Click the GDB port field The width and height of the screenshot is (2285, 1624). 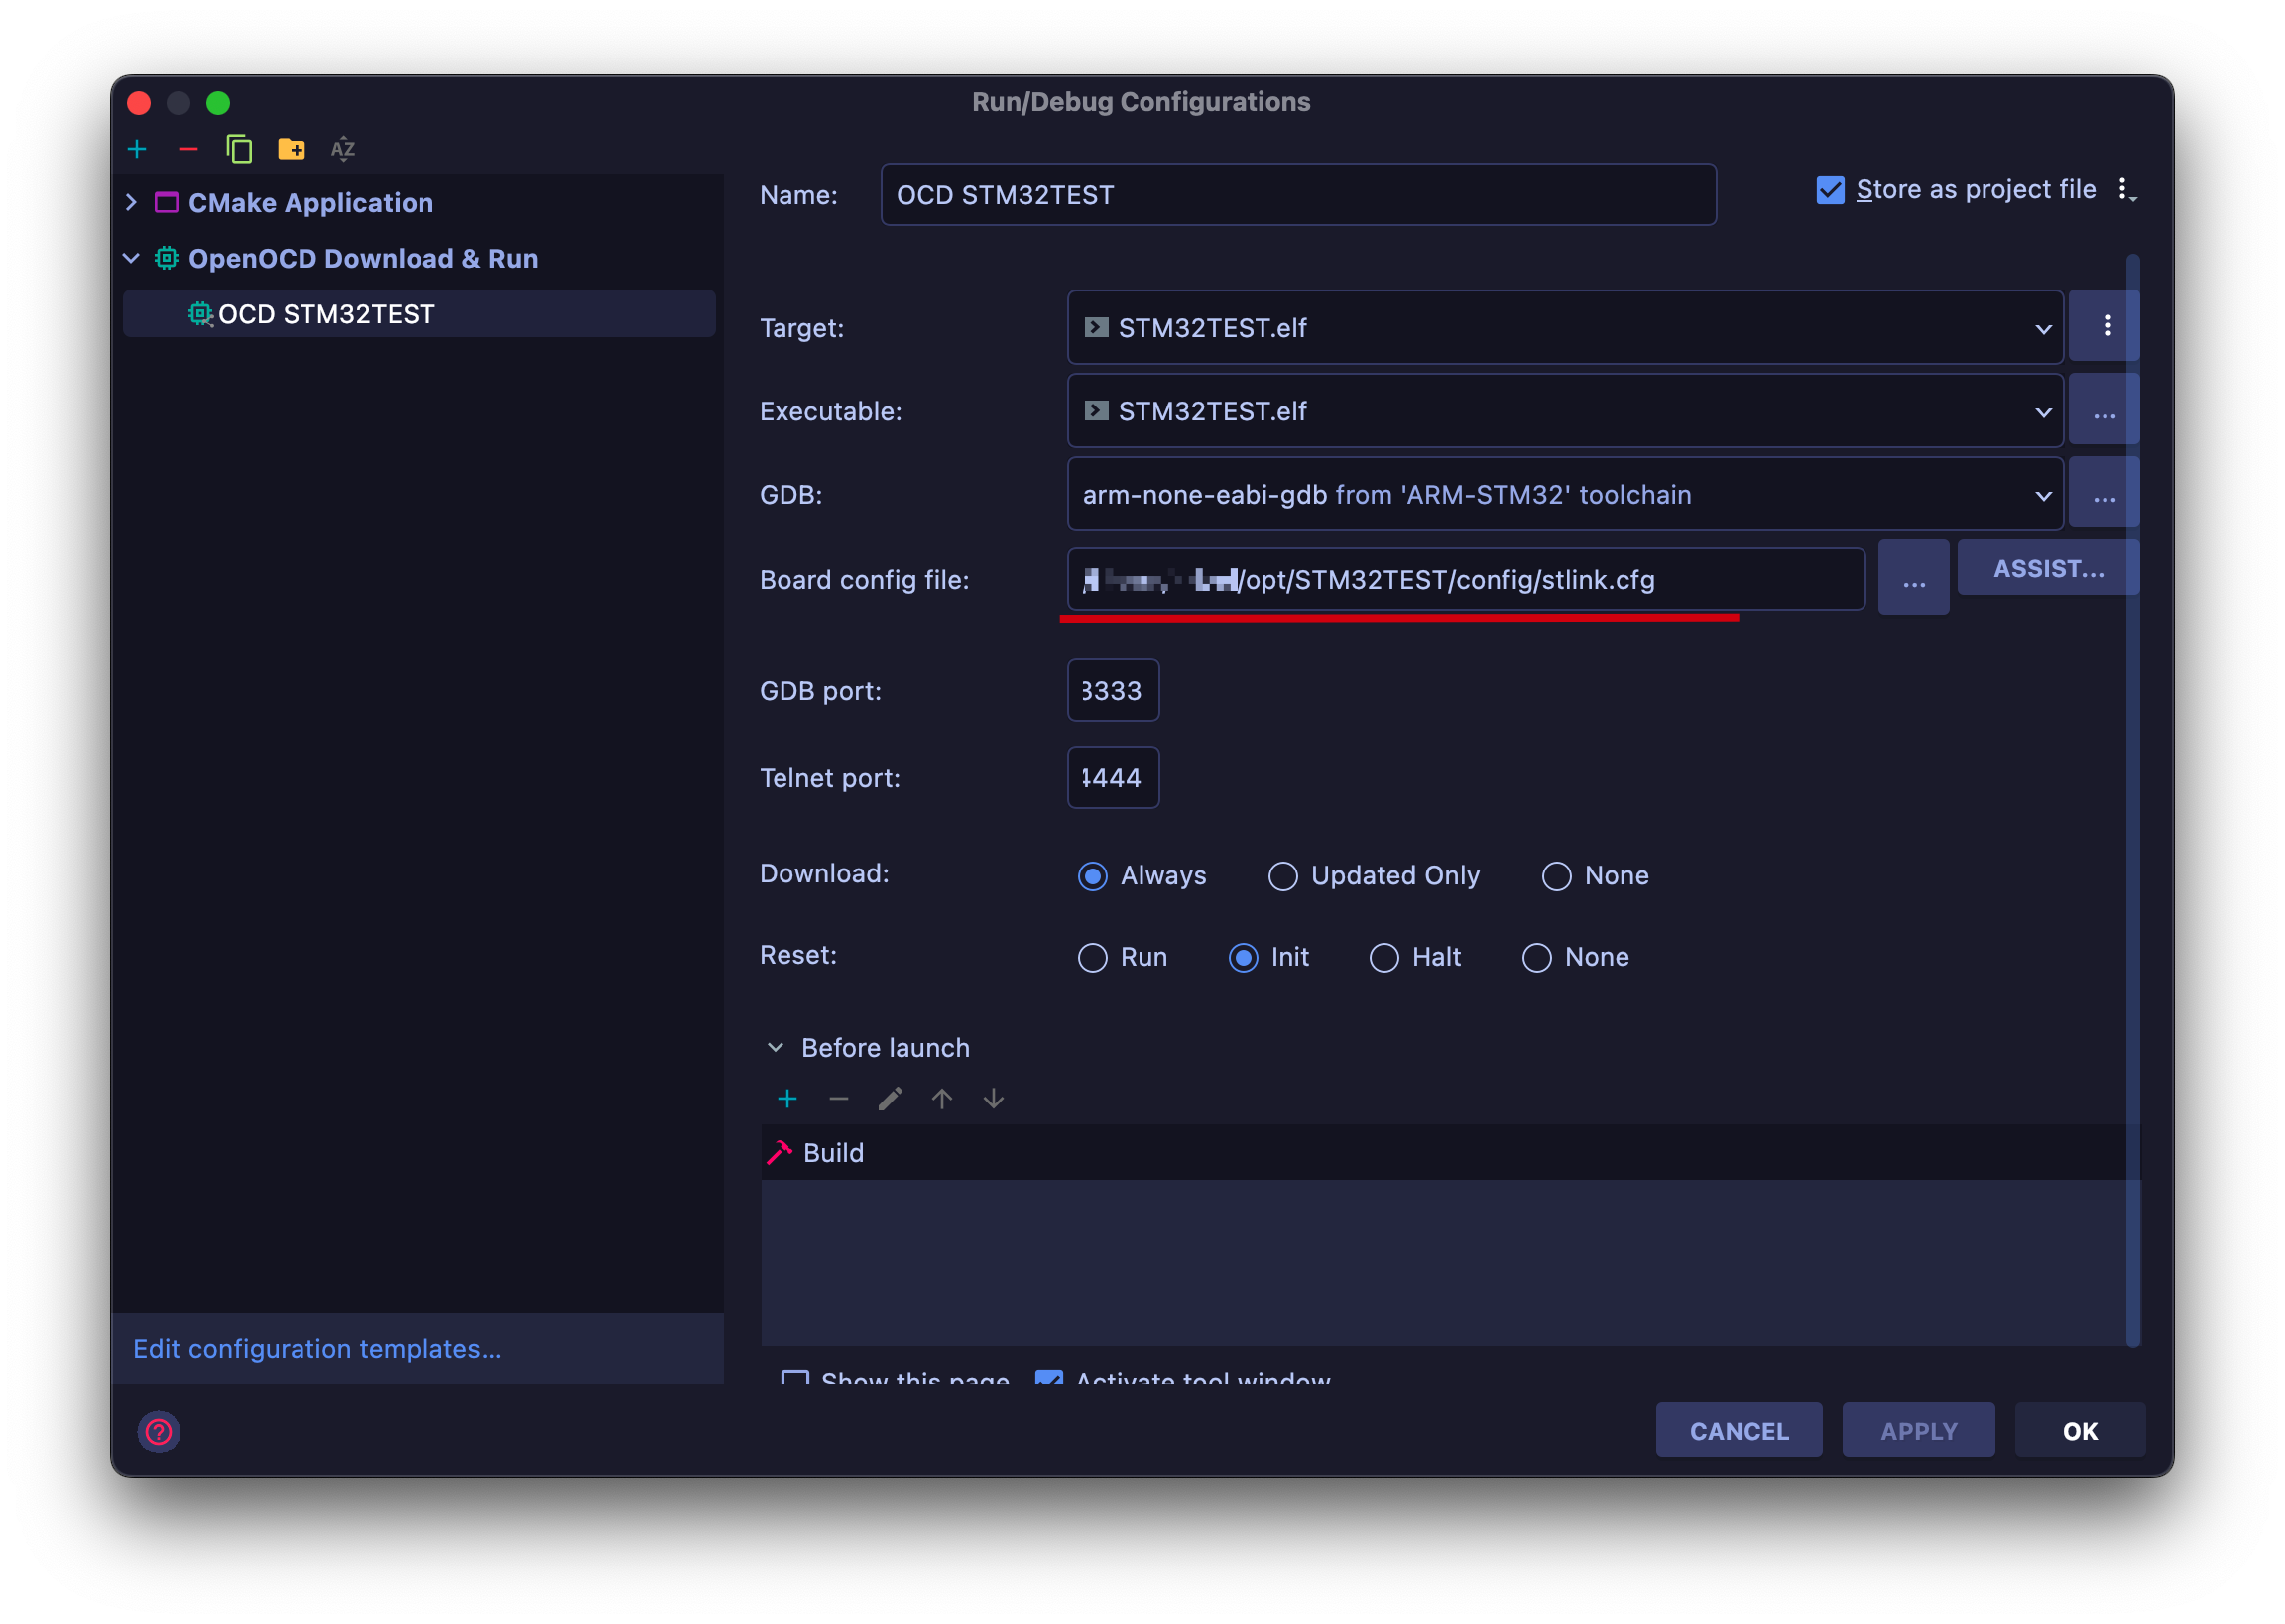[x=1112, y=690]
